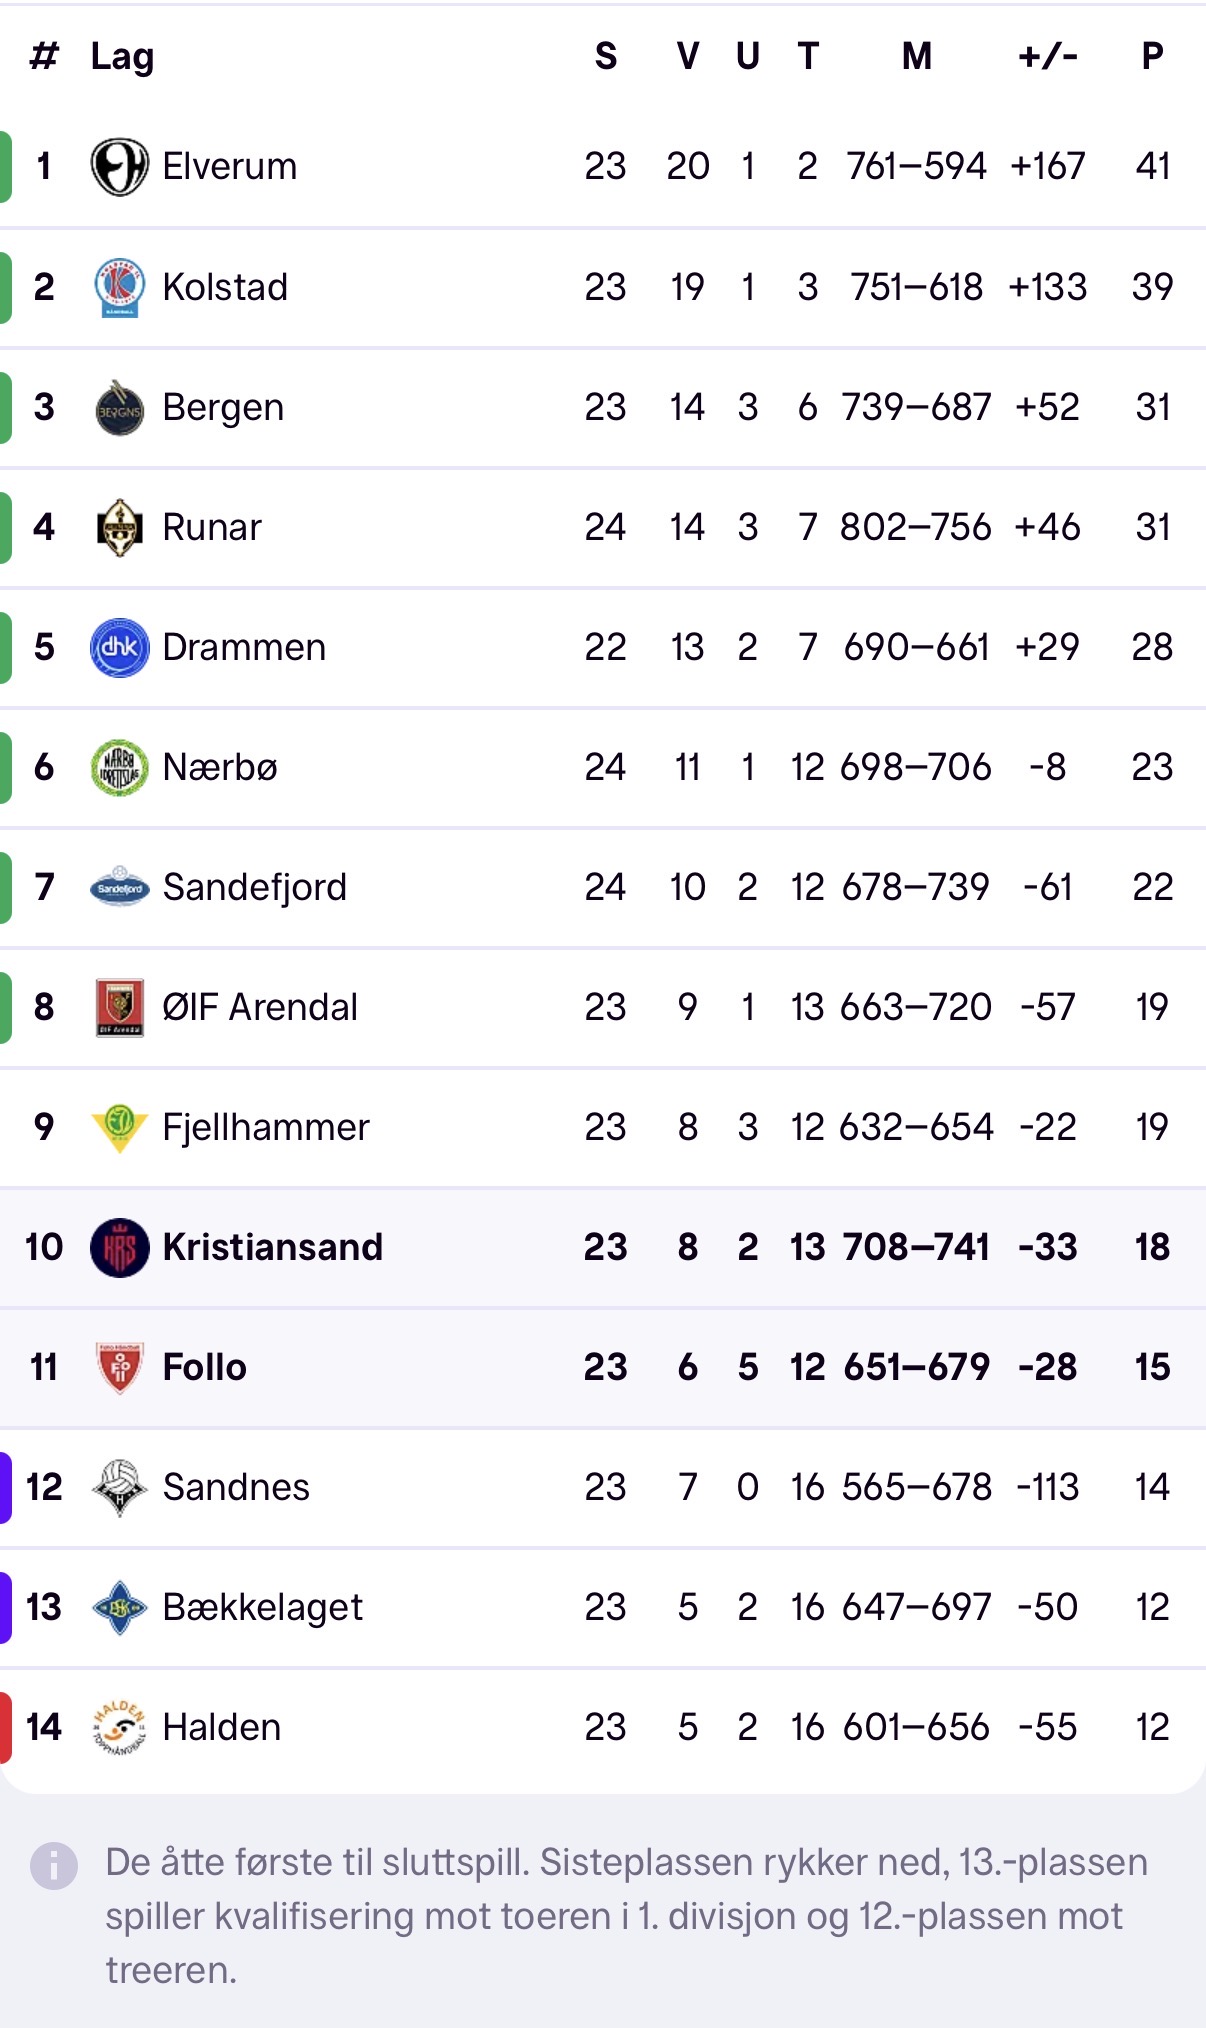
Task: Click the ØIF Arendal crest icon
Action: (119, 1007)
